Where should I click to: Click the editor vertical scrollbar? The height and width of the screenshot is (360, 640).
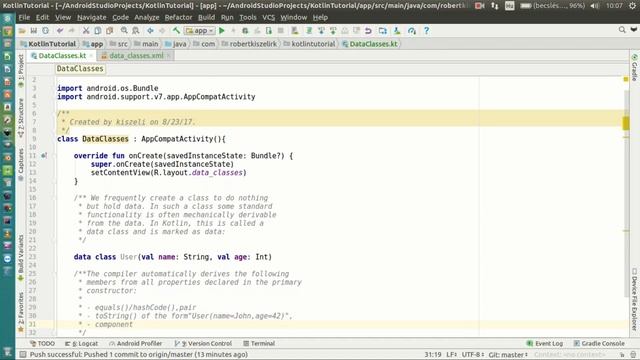point(627,192)
